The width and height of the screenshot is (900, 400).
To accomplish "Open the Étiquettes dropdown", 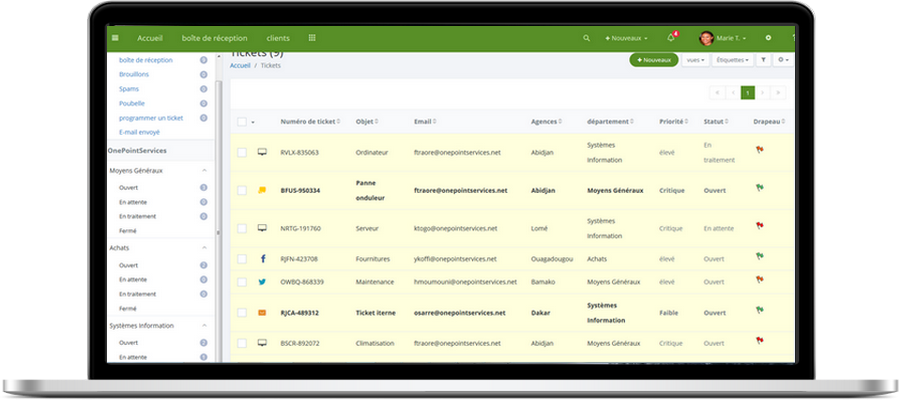I will 732,60.
